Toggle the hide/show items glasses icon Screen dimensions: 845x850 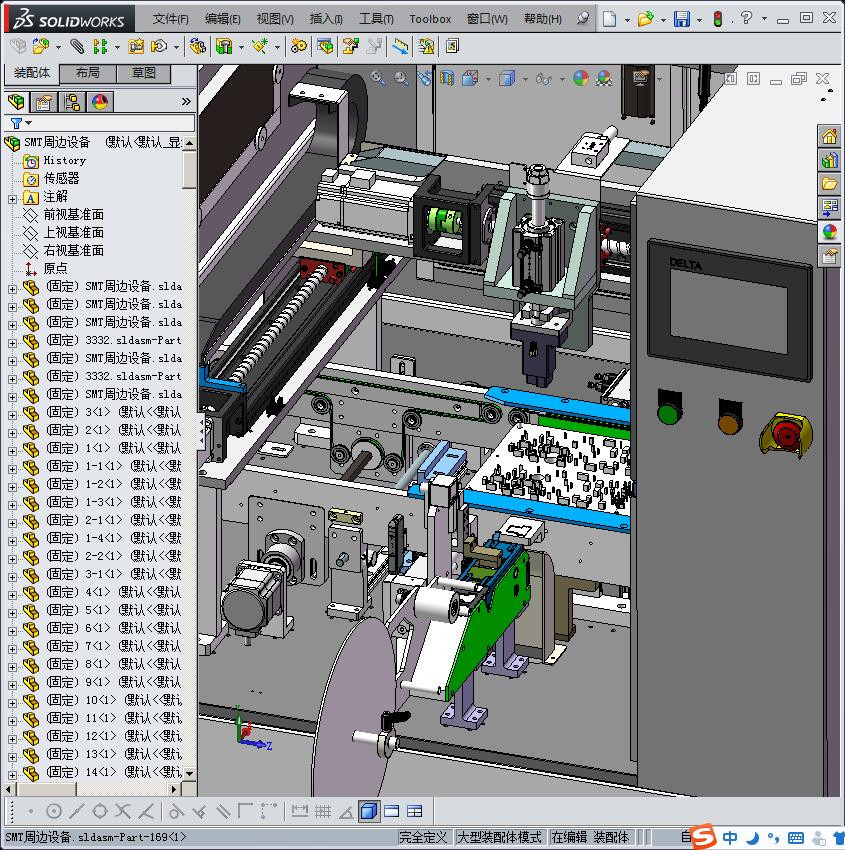(x=542, y=78)
